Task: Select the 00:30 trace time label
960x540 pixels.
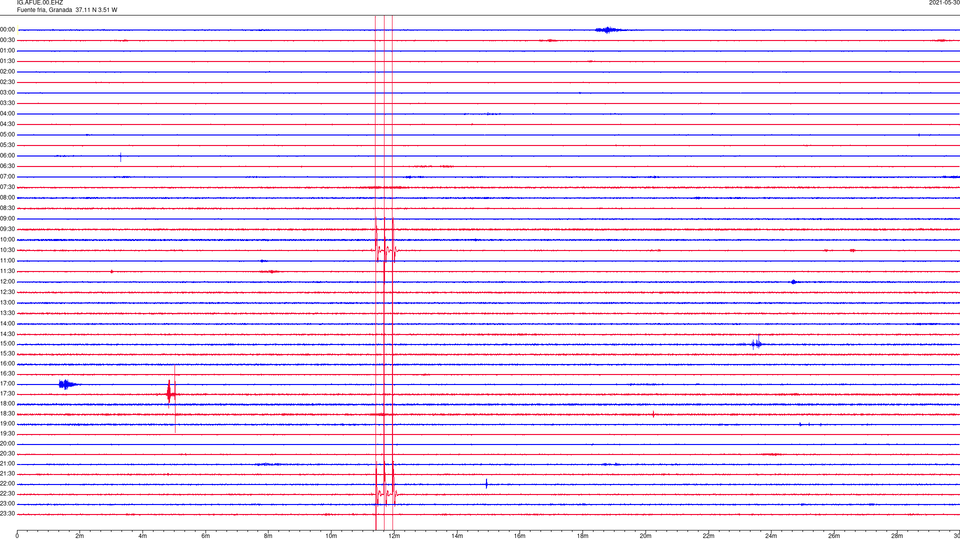Action: pos(7,40)
